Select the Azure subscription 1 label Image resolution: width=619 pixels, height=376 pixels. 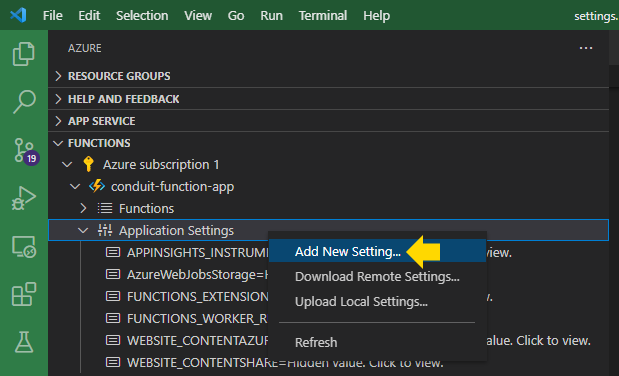tap(161, 164)
